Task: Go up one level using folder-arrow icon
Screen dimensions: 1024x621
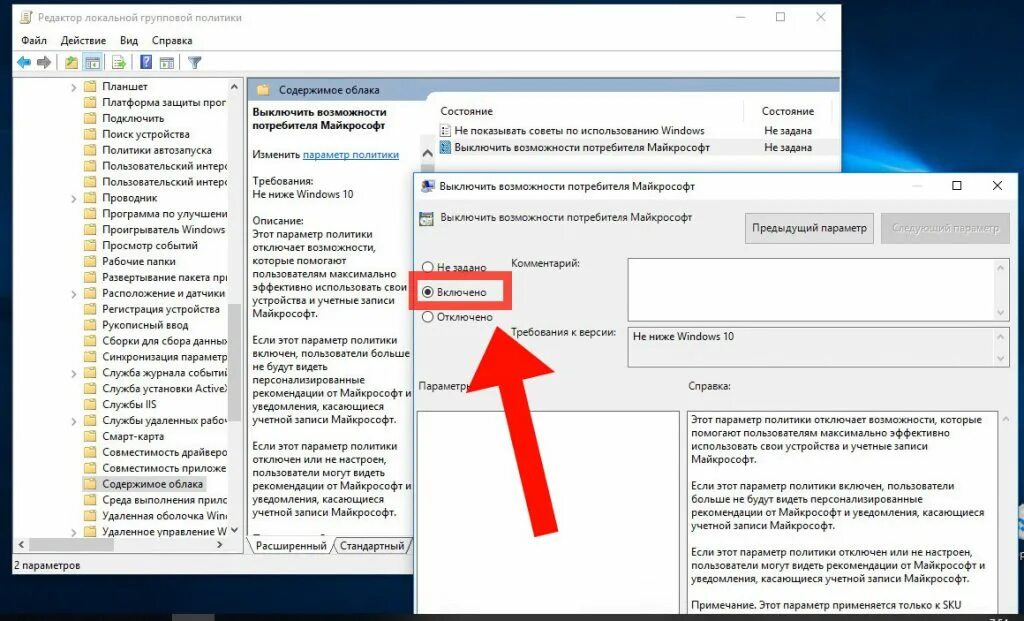Action: 71,62
